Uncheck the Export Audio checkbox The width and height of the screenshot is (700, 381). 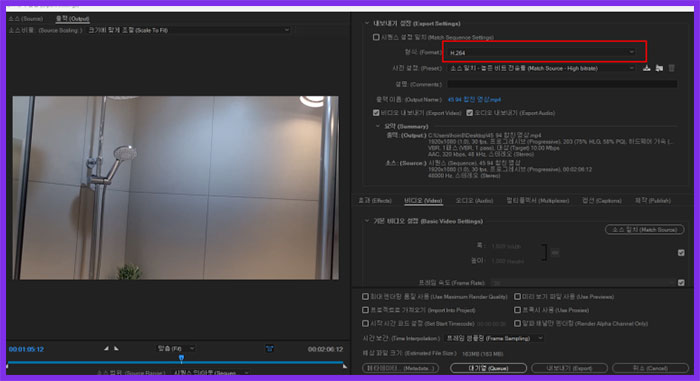coord(470,113)
